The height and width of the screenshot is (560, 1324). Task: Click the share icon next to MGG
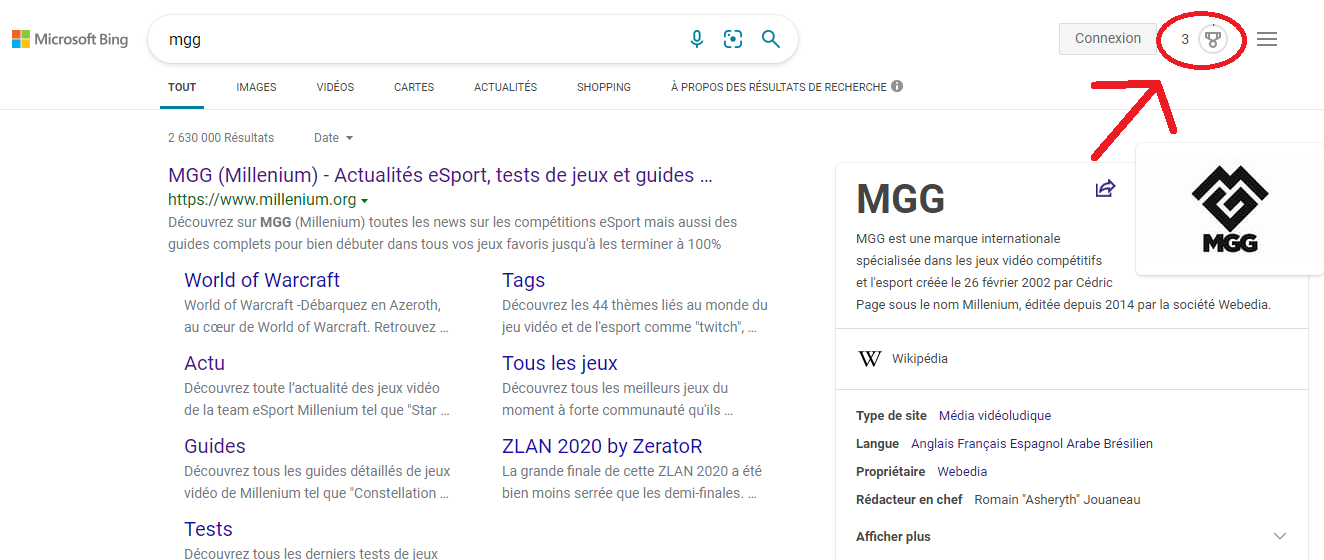point(1105,189)
